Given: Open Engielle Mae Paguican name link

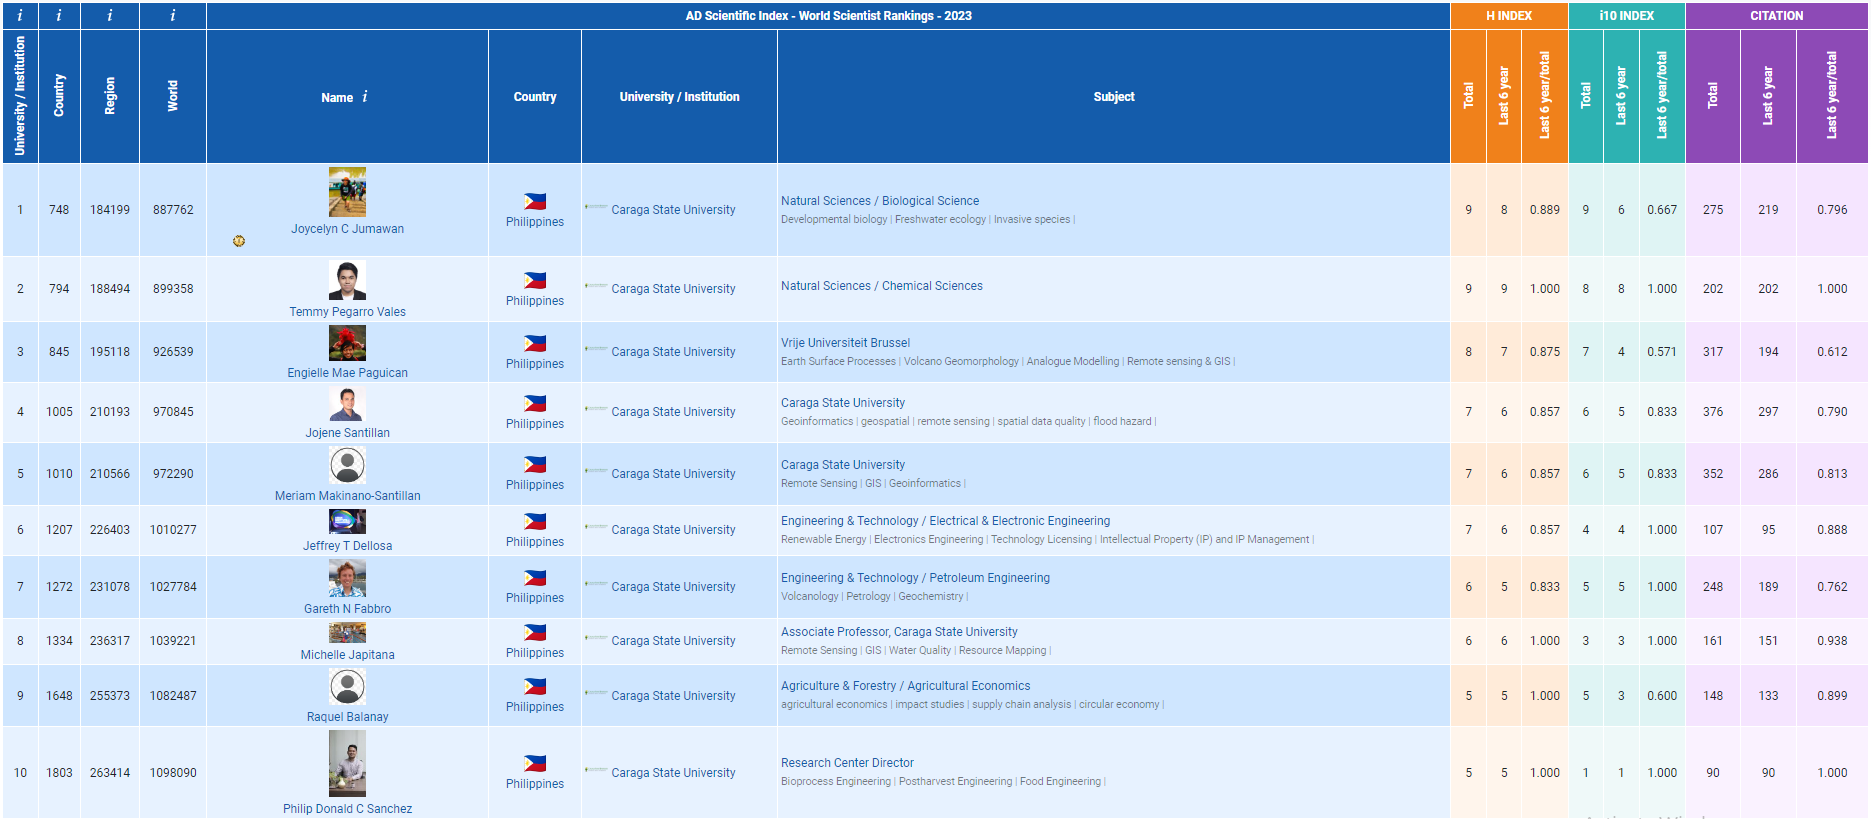Looking at the screenshot, I should pyautogui.click(x=348, y=373).
